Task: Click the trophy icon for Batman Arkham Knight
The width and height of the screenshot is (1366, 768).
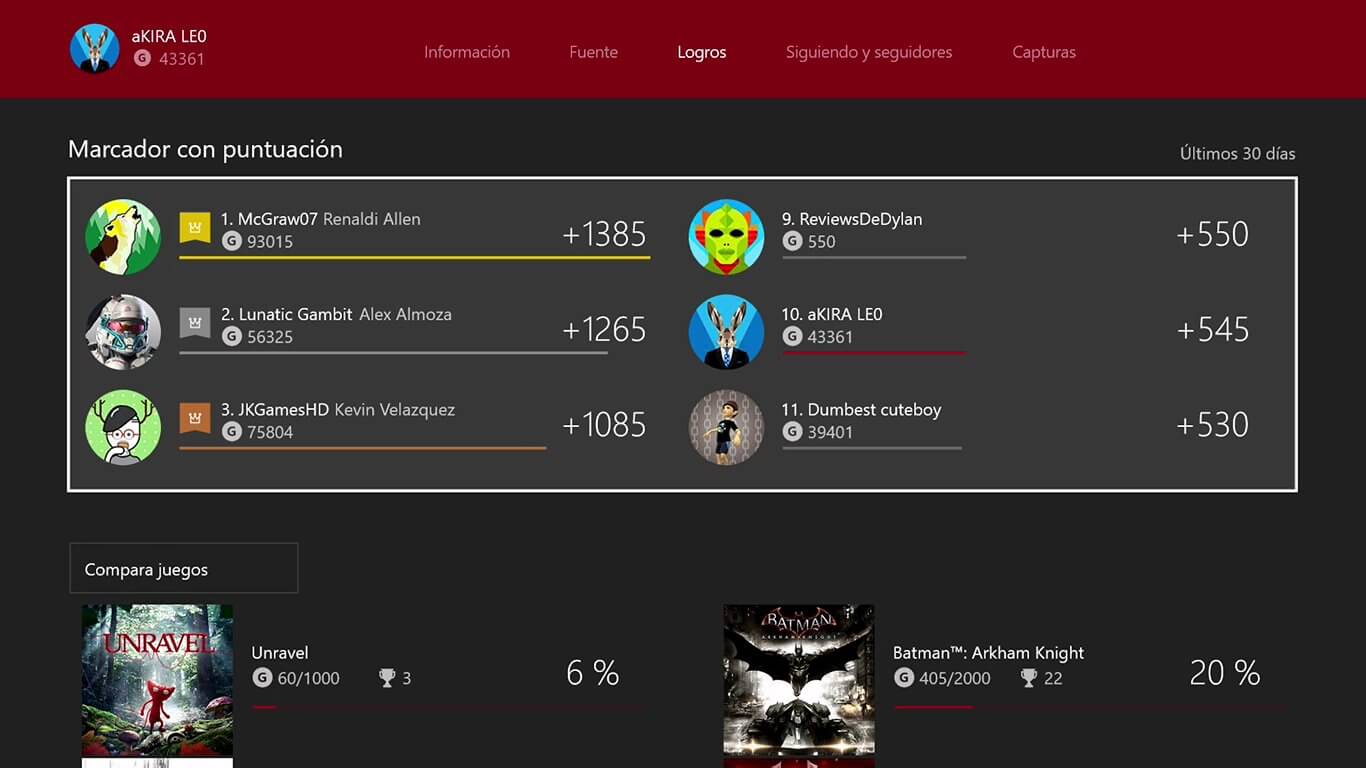Action: click(x=1029, y=678)
